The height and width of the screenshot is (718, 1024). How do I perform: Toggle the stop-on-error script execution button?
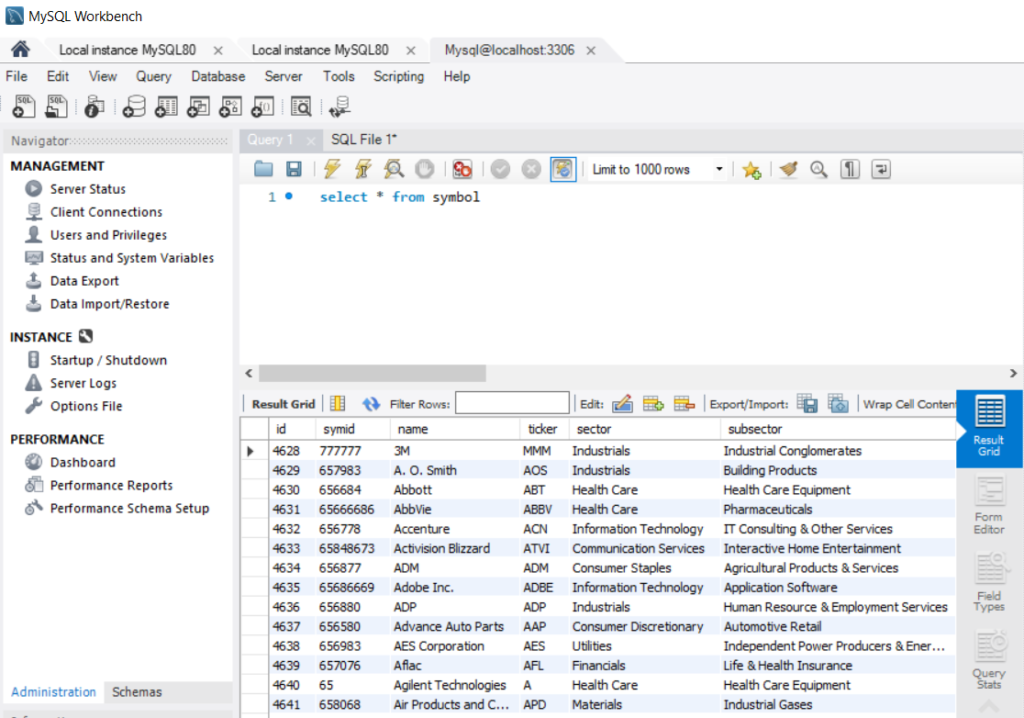(x=462, y=170)
